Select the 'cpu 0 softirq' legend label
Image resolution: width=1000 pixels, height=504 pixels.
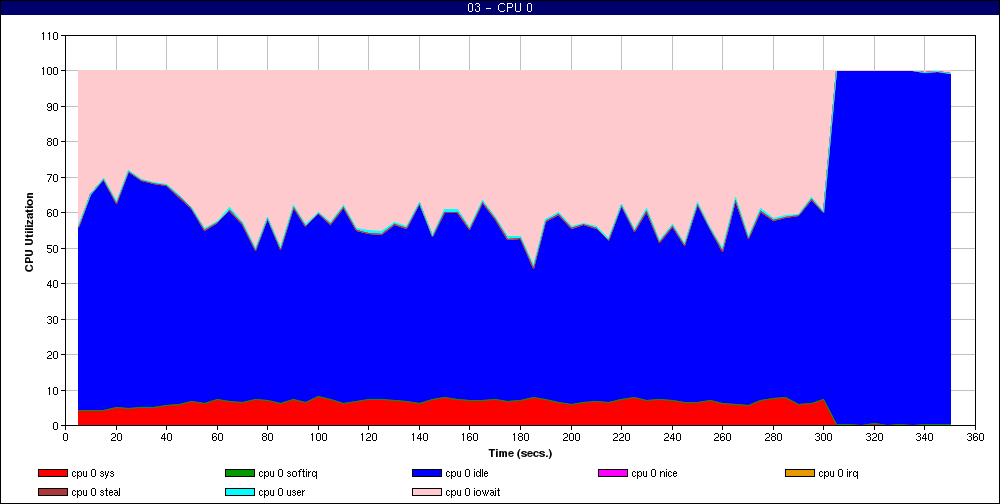(288, 473)
